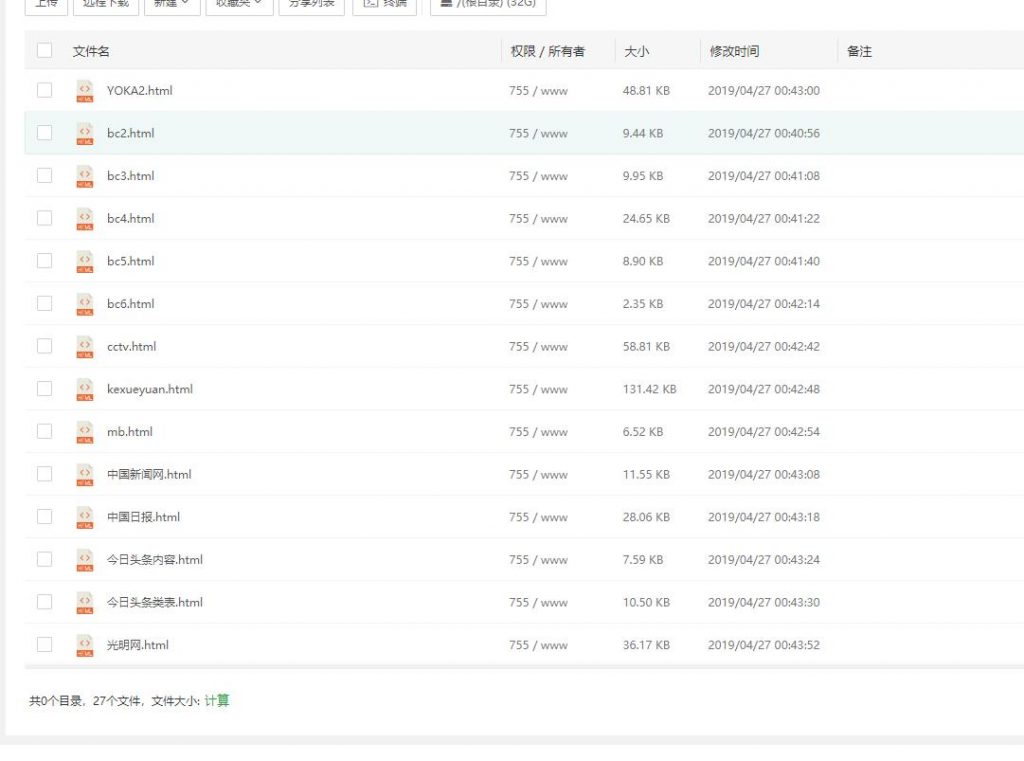Check the box for bc2.html

point(44,133)
